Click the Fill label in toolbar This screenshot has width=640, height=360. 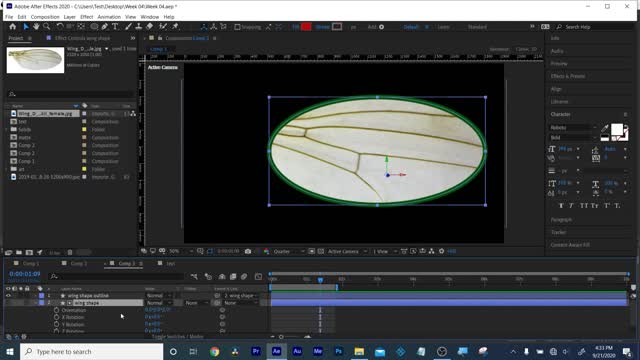(x=296, y=27)
